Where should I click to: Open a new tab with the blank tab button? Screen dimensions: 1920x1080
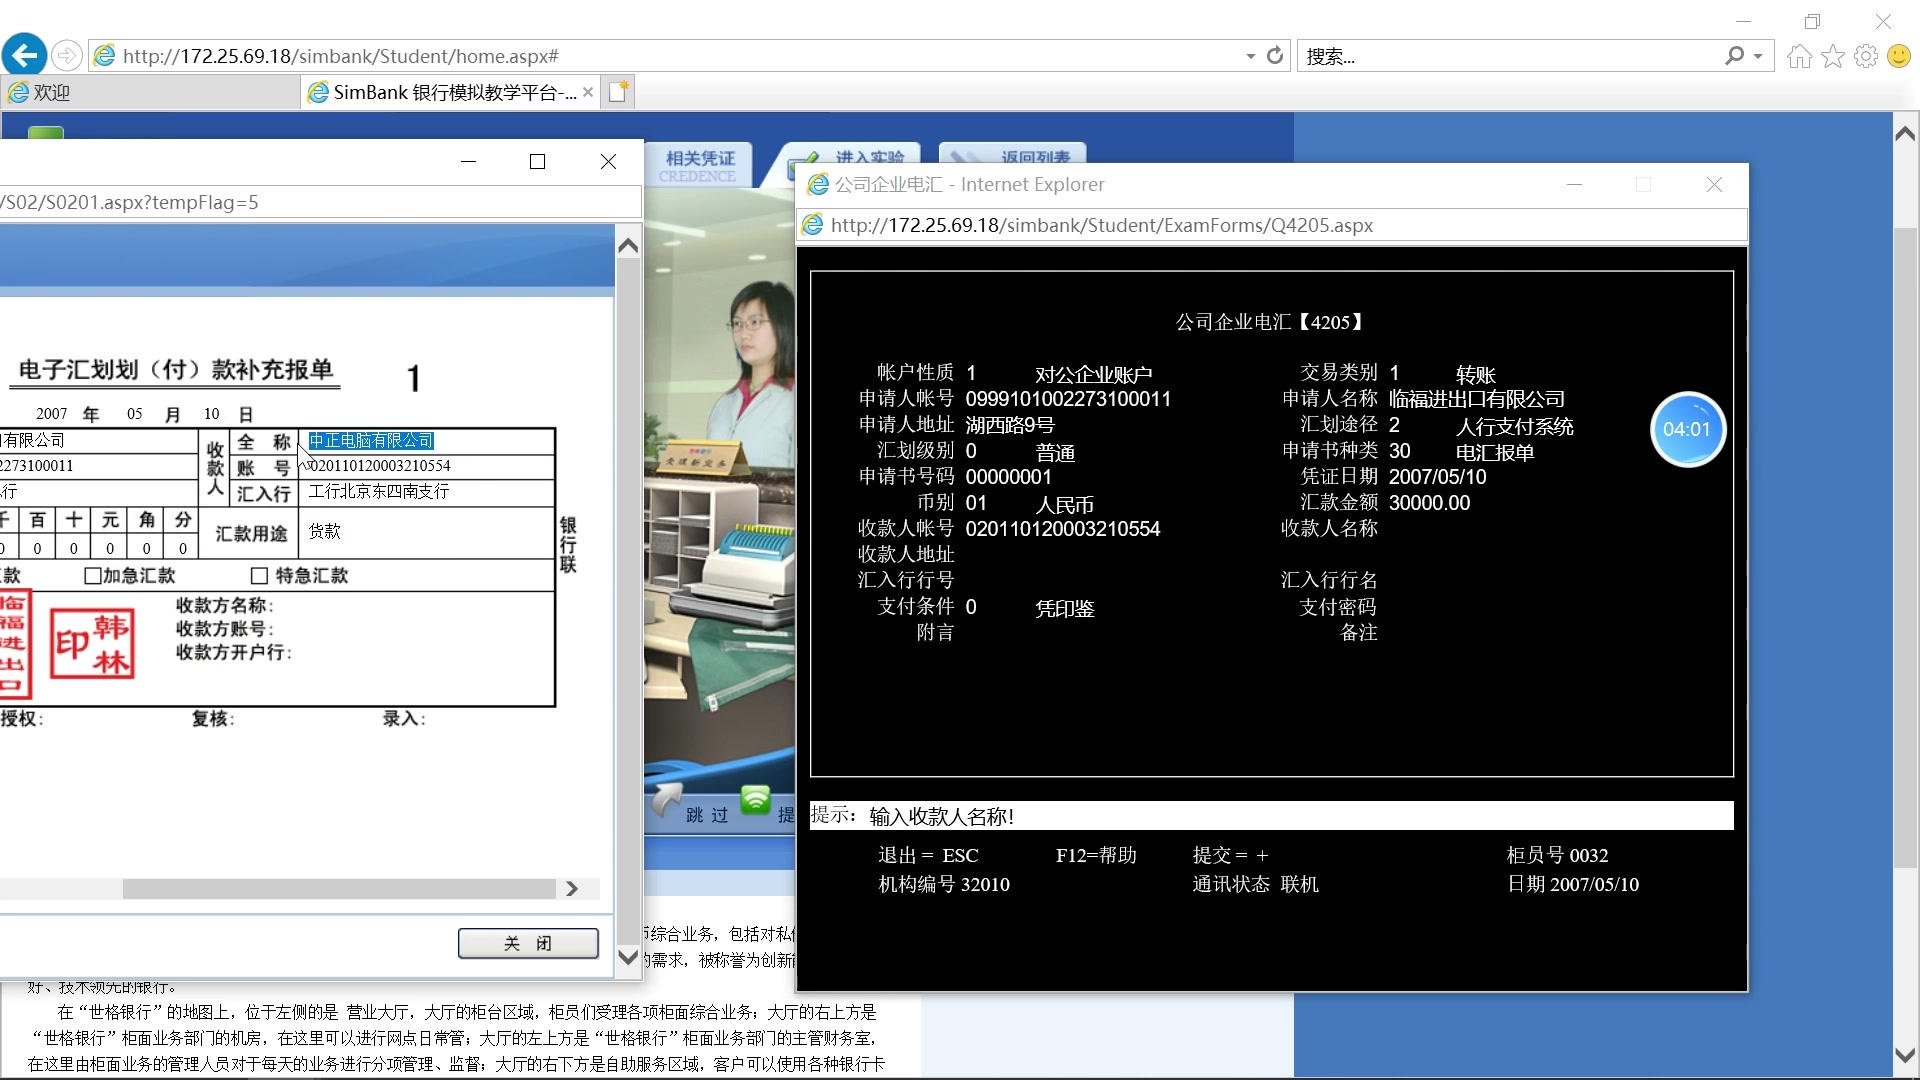619,92
